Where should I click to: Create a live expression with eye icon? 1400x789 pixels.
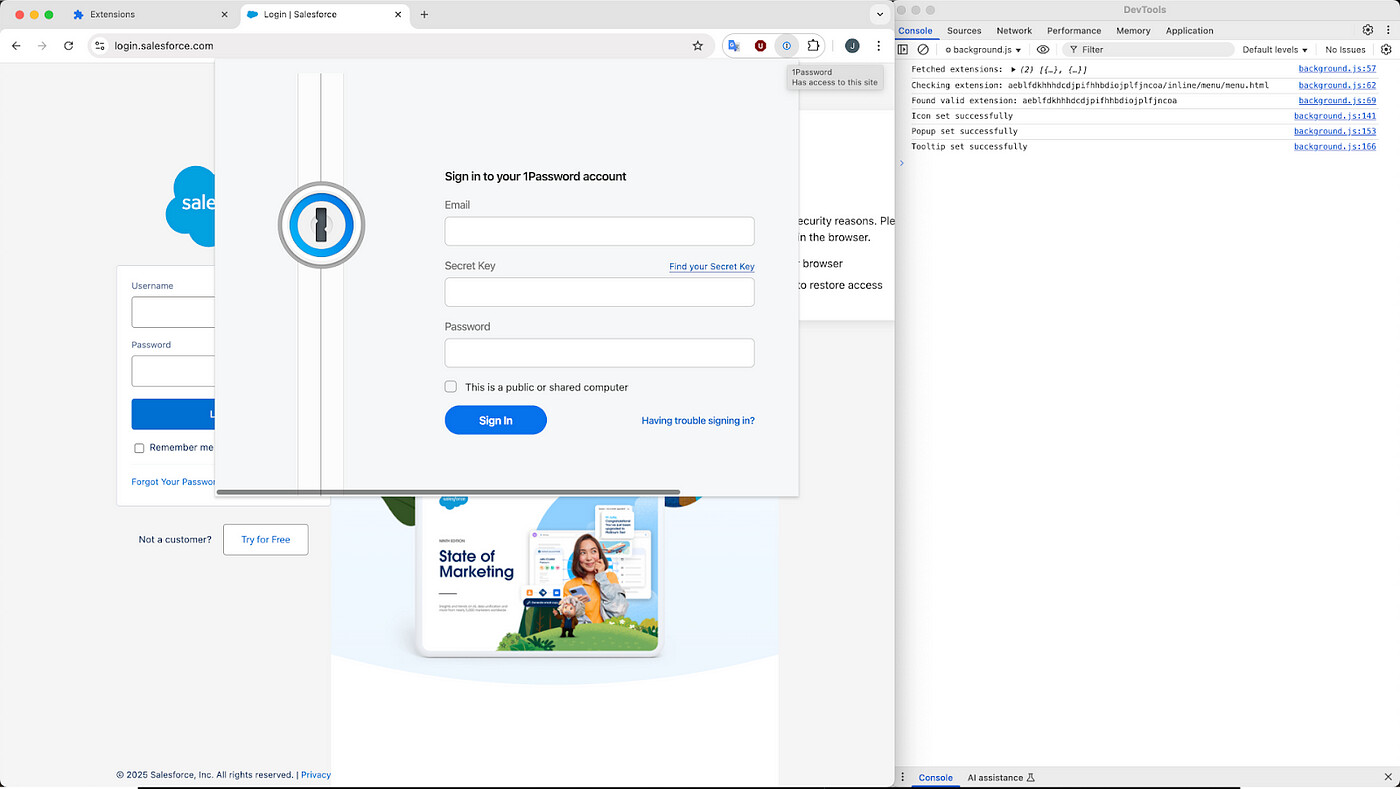[x=1043, y=49]
